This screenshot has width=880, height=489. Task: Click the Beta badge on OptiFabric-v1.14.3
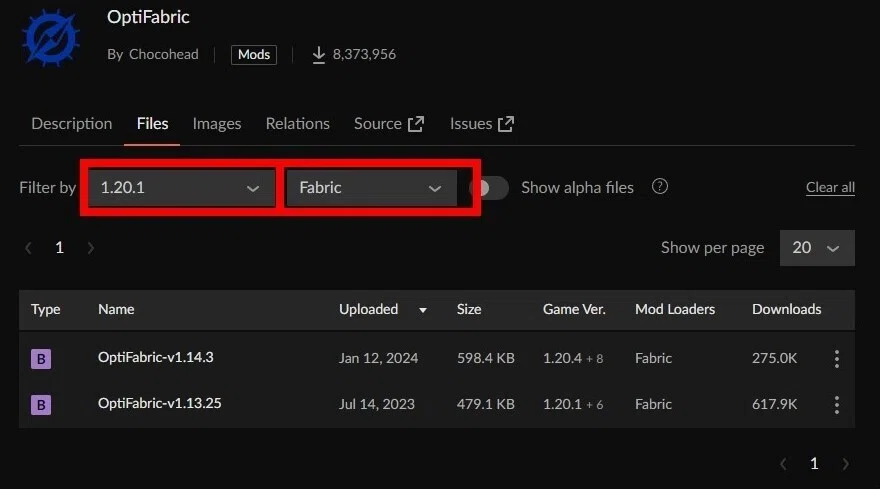point(41,359)
